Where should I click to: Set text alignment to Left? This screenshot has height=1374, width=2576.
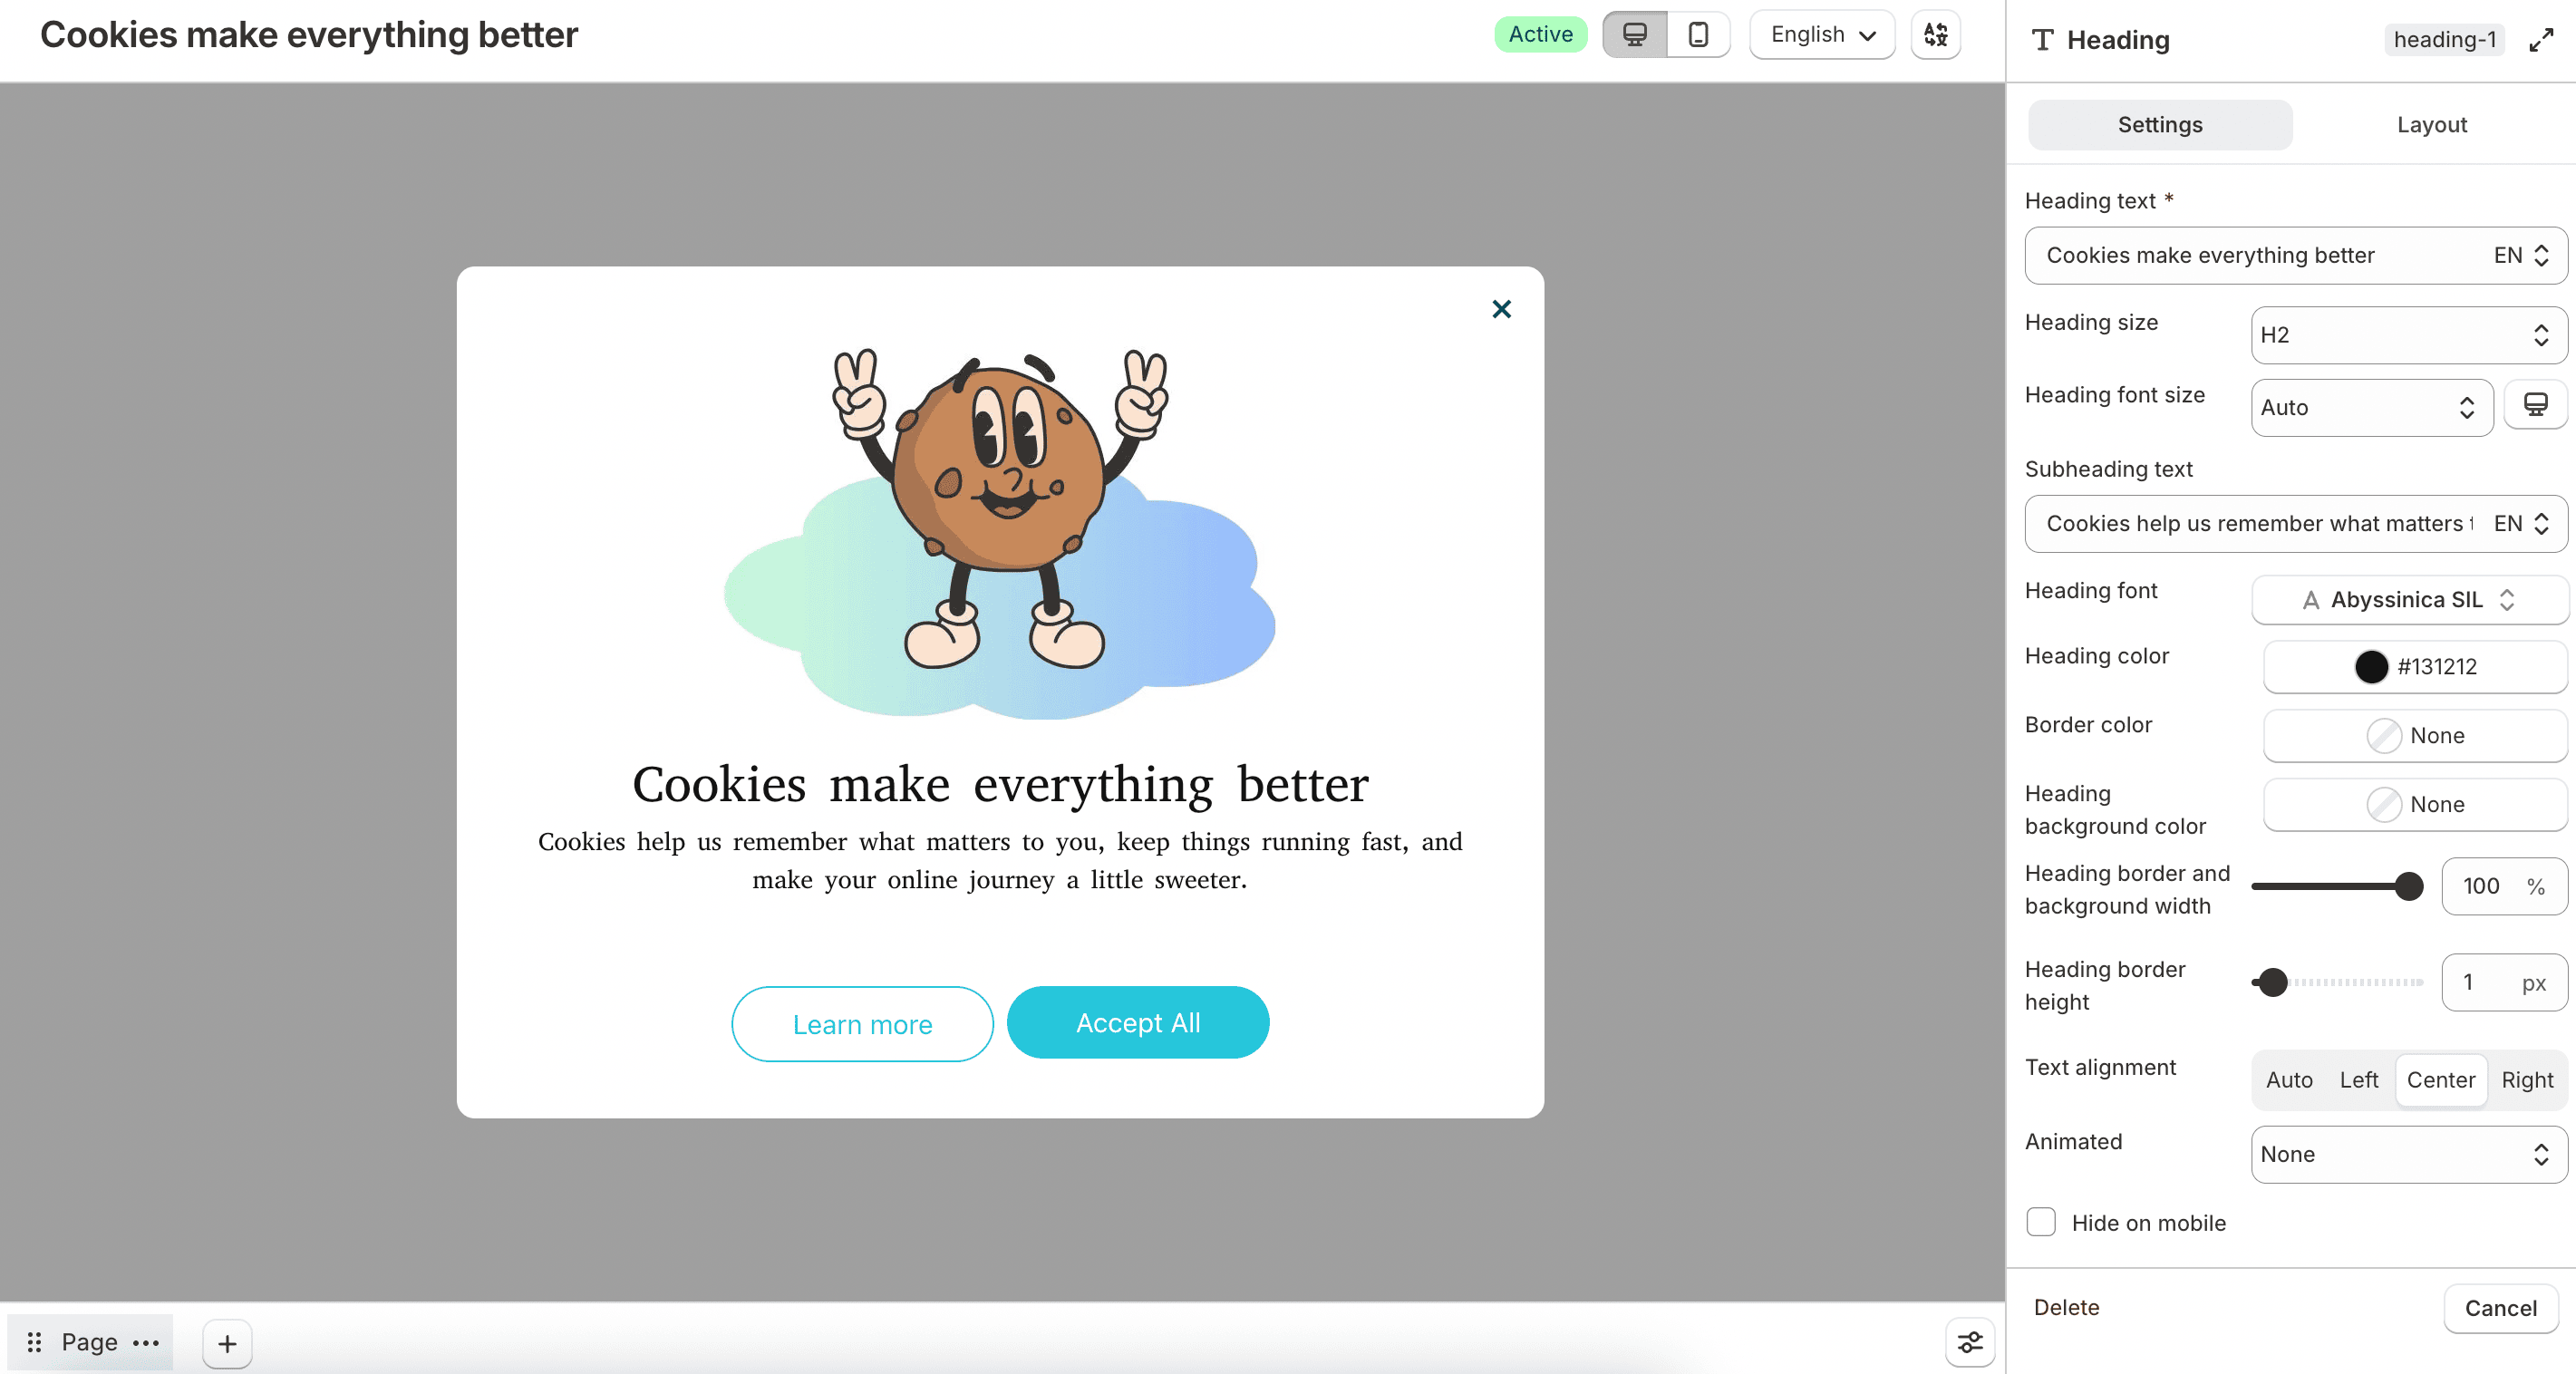pos(2359,1080)
